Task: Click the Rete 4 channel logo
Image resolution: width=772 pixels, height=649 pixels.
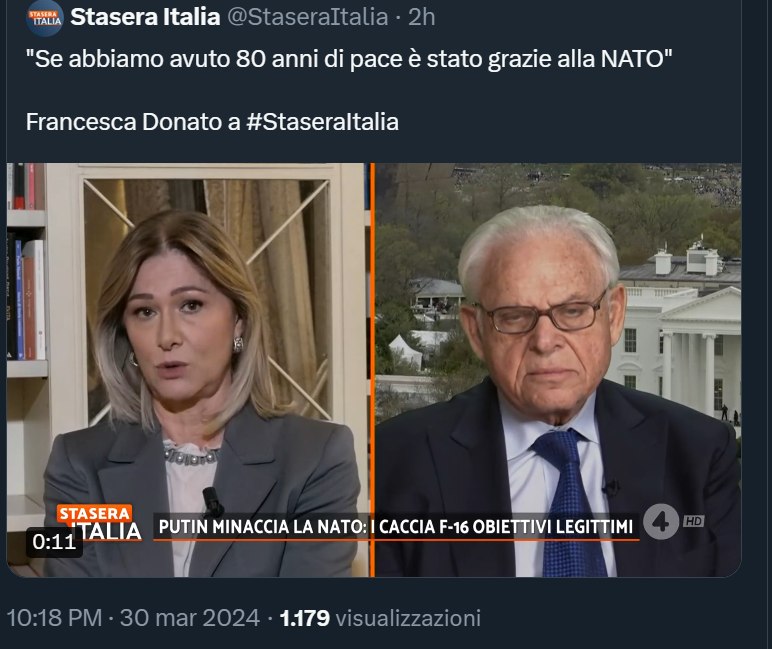Action: pyautogui.click(x=661, y=522)
